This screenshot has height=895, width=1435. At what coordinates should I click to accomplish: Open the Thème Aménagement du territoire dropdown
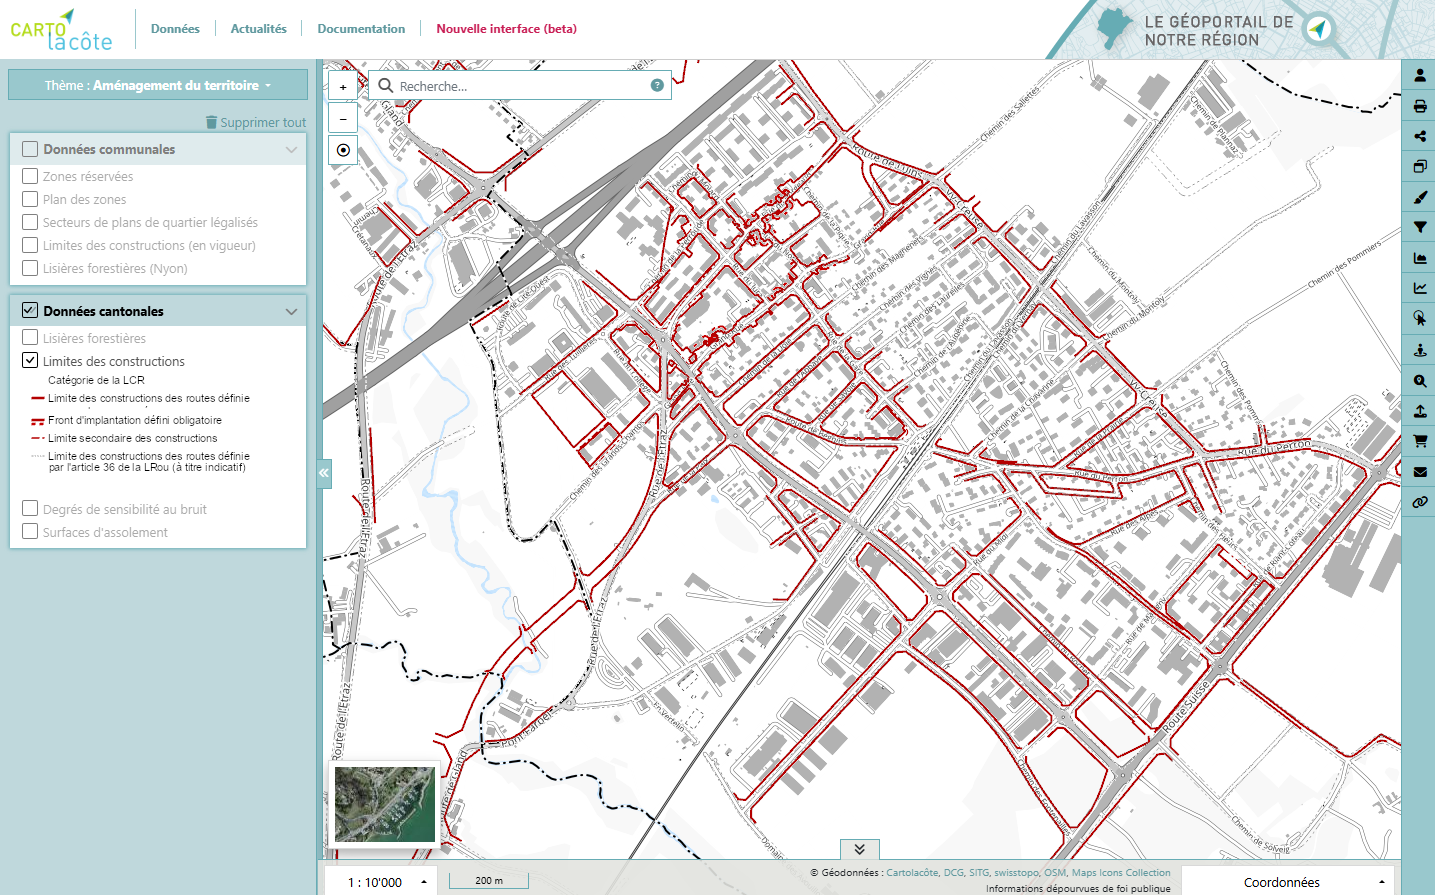(x=158, y=85)
